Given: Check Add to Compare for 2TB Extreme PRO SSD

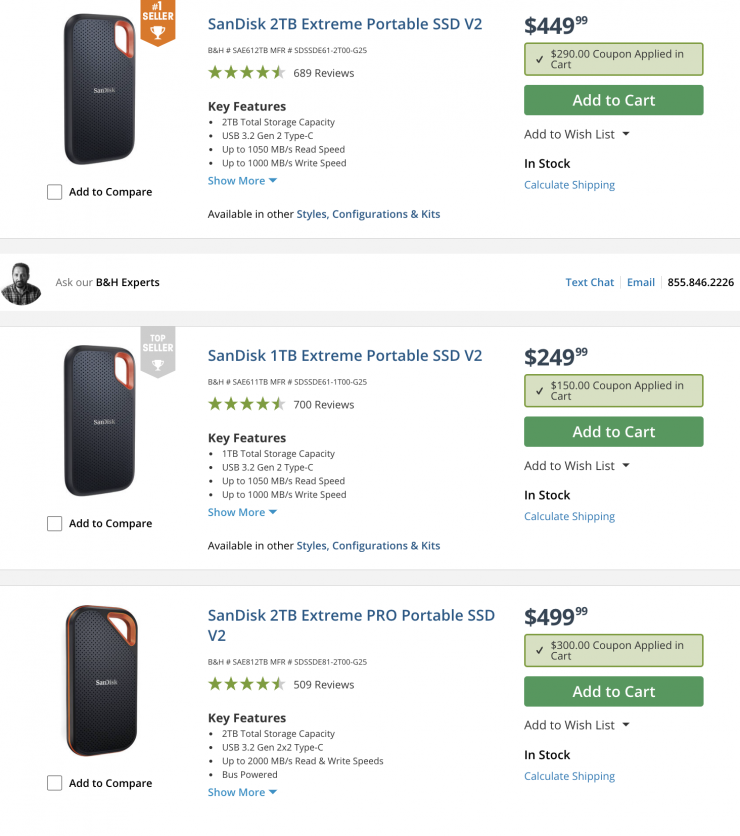Looking at the screenshot, I should coord(55,784).
